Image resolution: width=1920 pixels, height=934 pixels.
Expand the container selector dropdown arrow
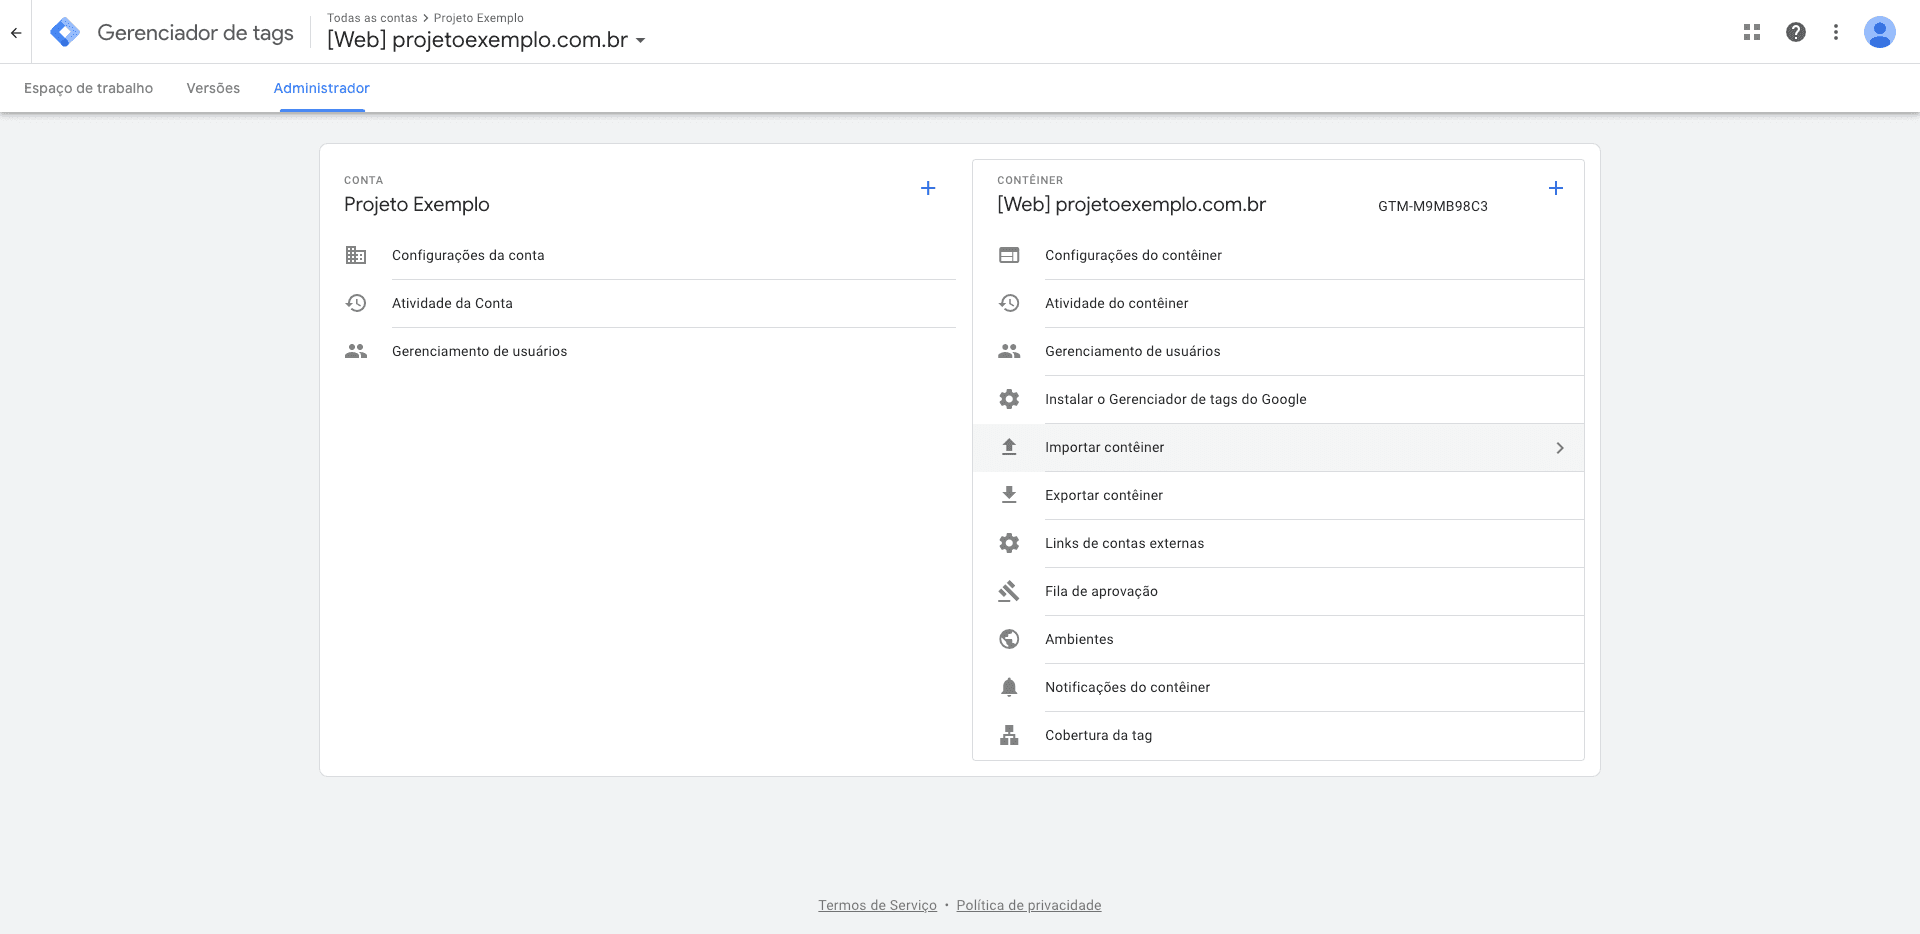[640, 41]
